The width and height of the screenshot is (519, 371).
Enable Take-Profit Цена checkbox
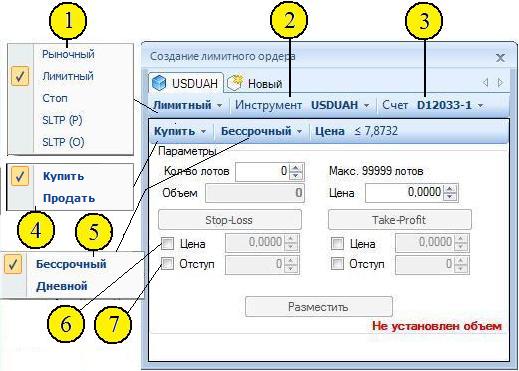coord(337,244)
